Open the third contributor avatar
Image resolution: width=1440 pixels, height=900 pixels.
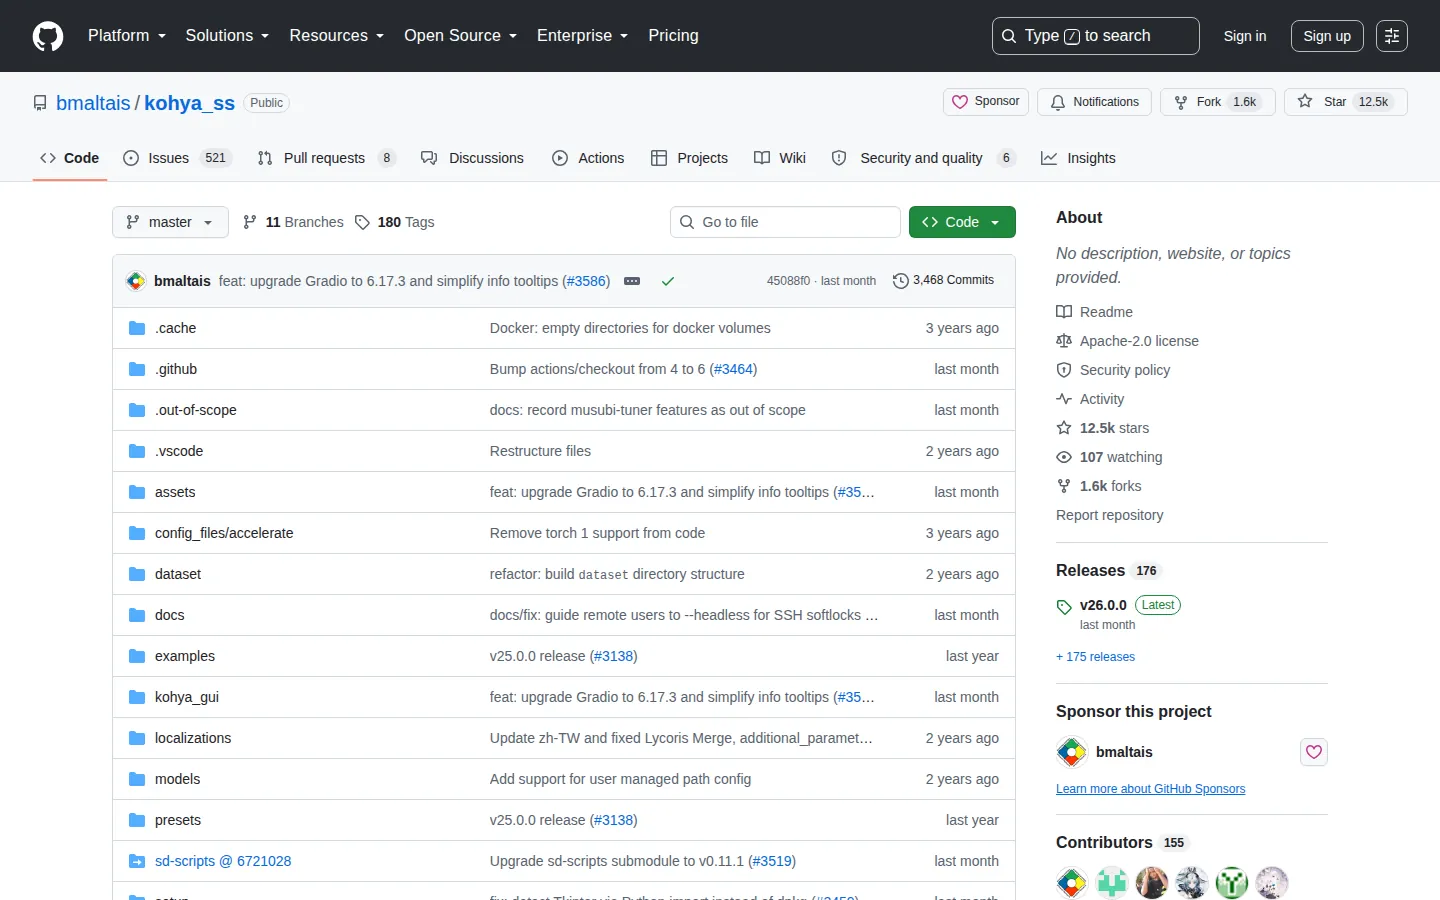(1152, 883)
